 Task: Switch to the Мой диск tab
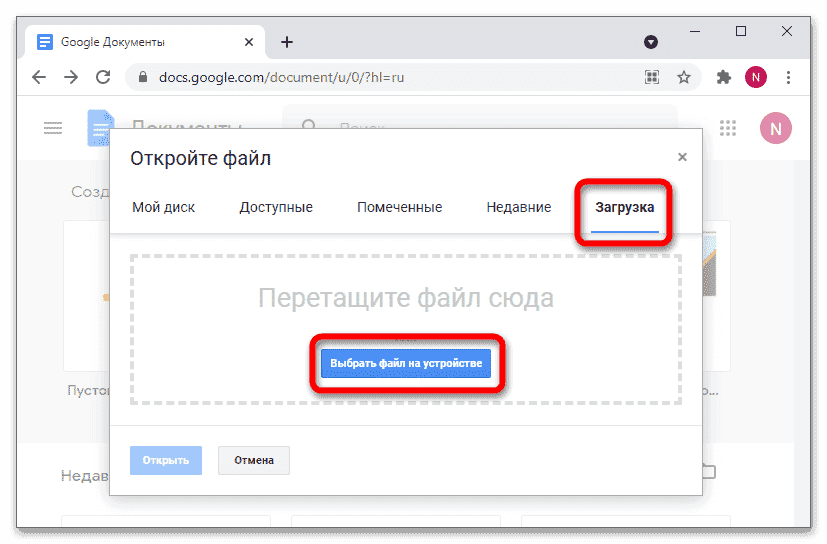pyautogui.click(x=163, y=208)
